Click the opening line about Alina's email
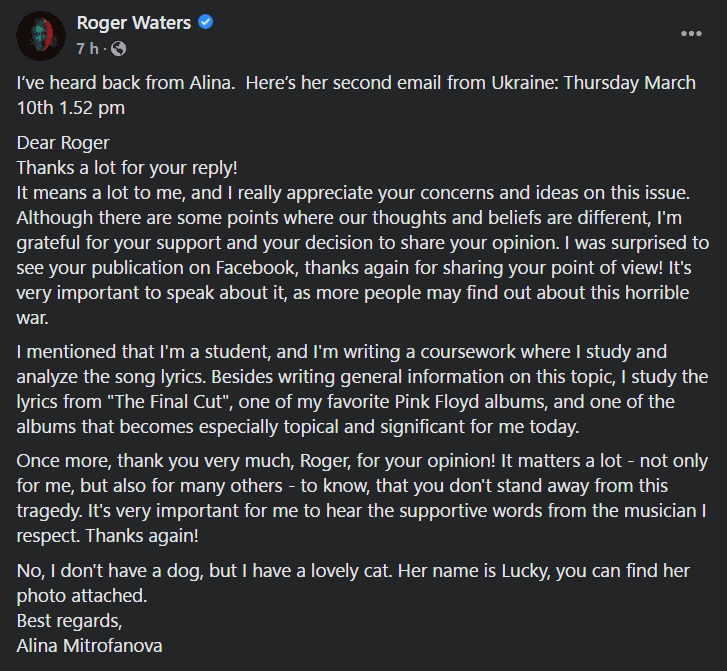Screen dimensions: 727x671 pos(356,95)
